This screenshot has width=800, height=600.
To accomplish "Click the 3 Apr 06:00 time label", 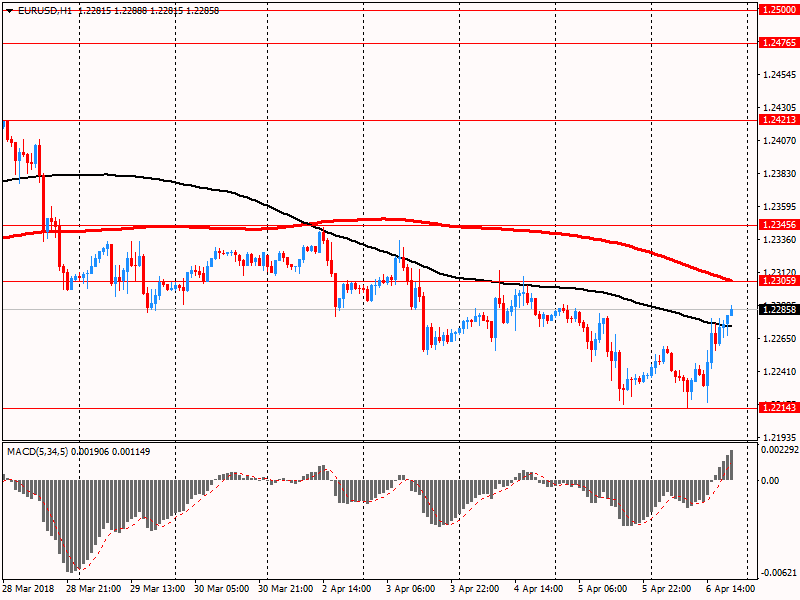I will coord(410,589).
